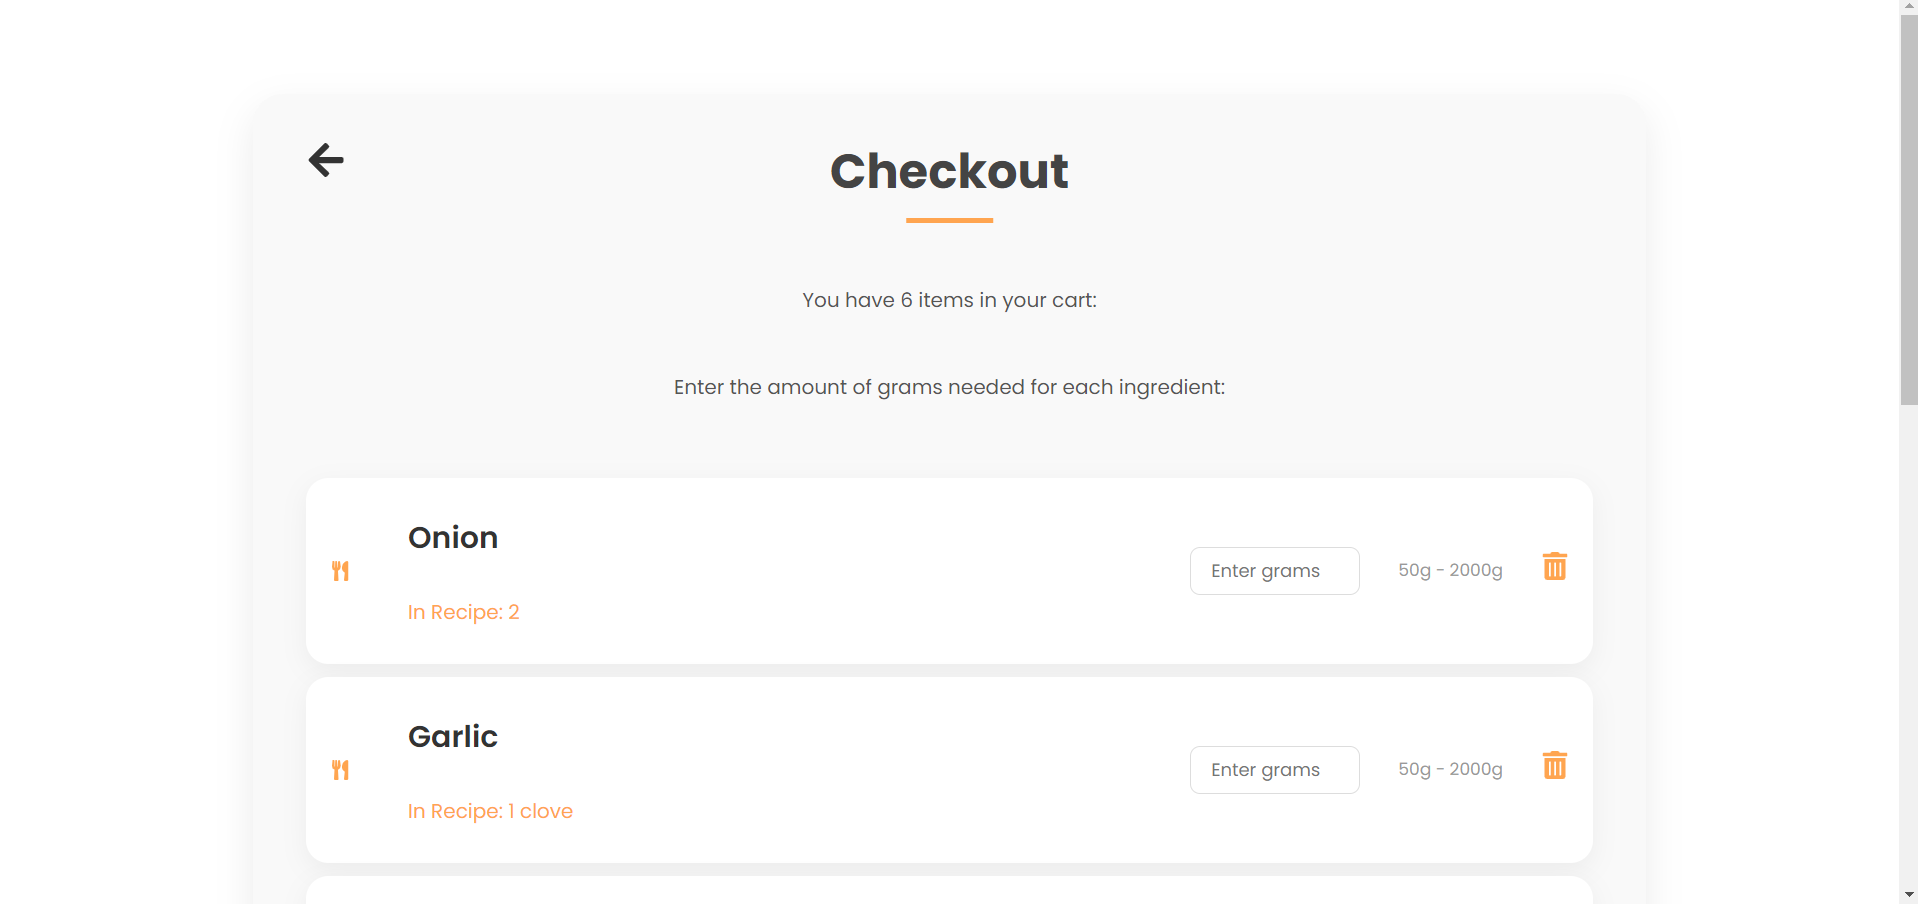Click the "6 items in your cart" message

coord(949,300)
